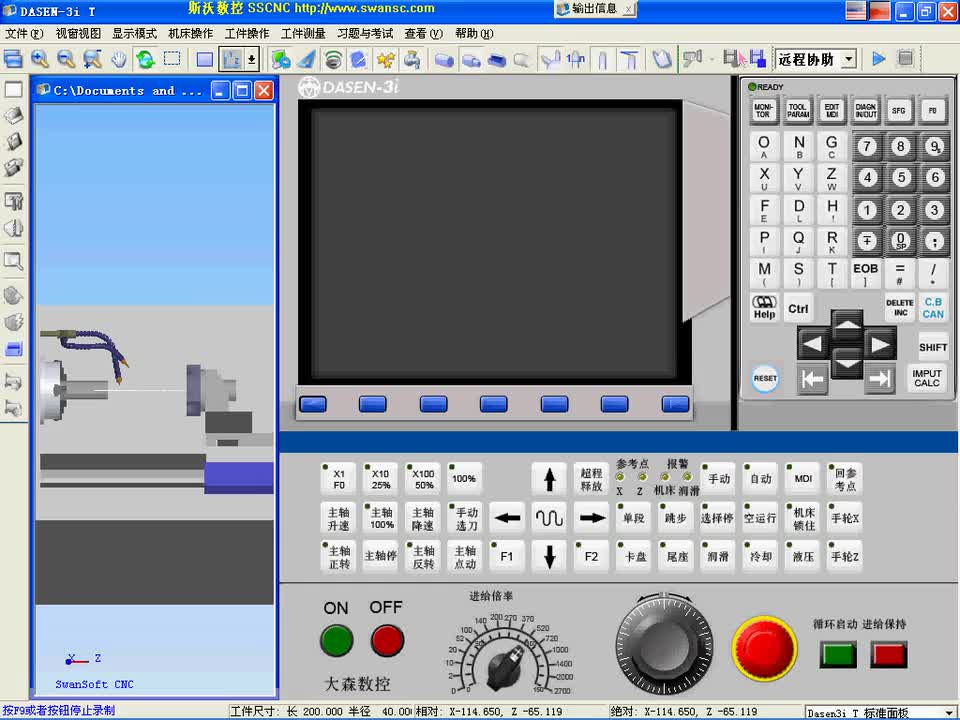Screen dimensions: 960x720
Task: Open the 显示模式 menu
Action: [134, 34]
